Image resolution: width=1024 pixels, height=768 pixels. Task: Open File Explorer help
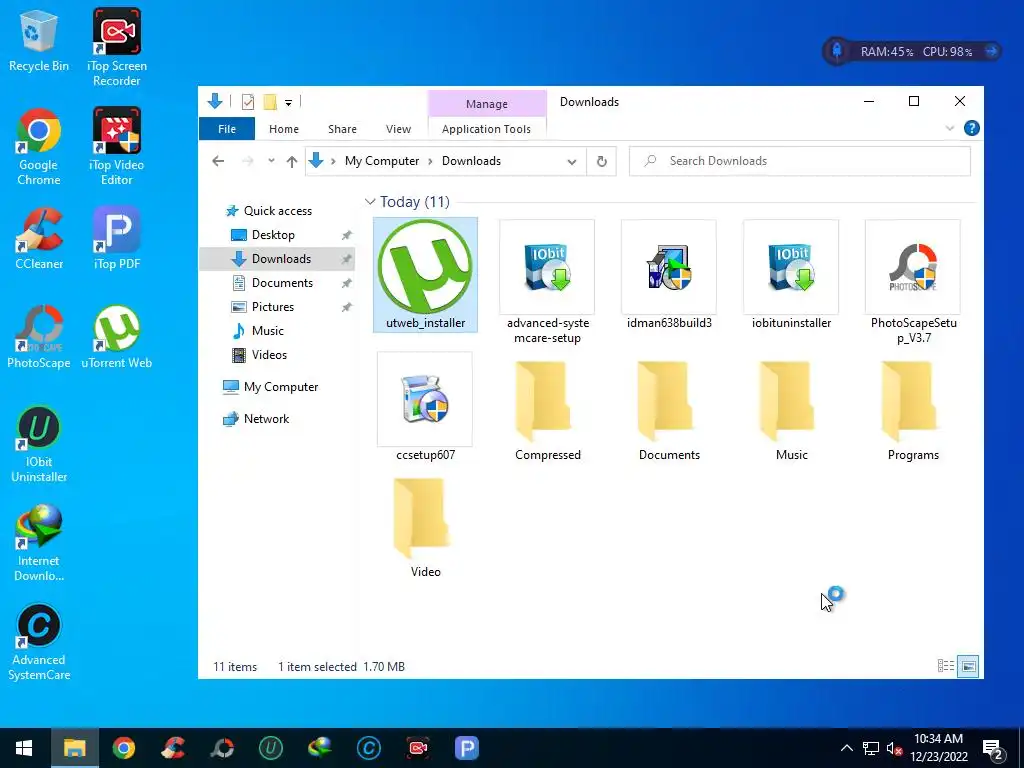(971, 128)
